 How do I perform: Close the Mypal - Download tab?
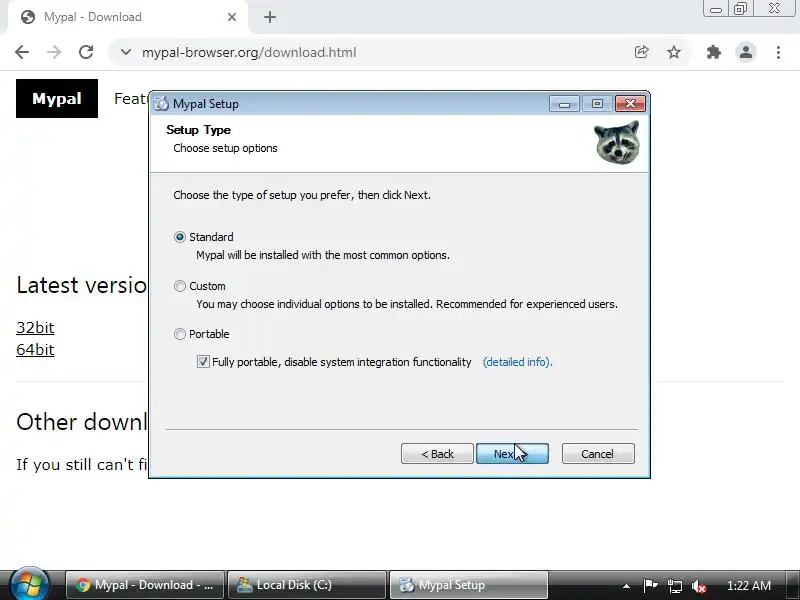[x=232, y=17]
